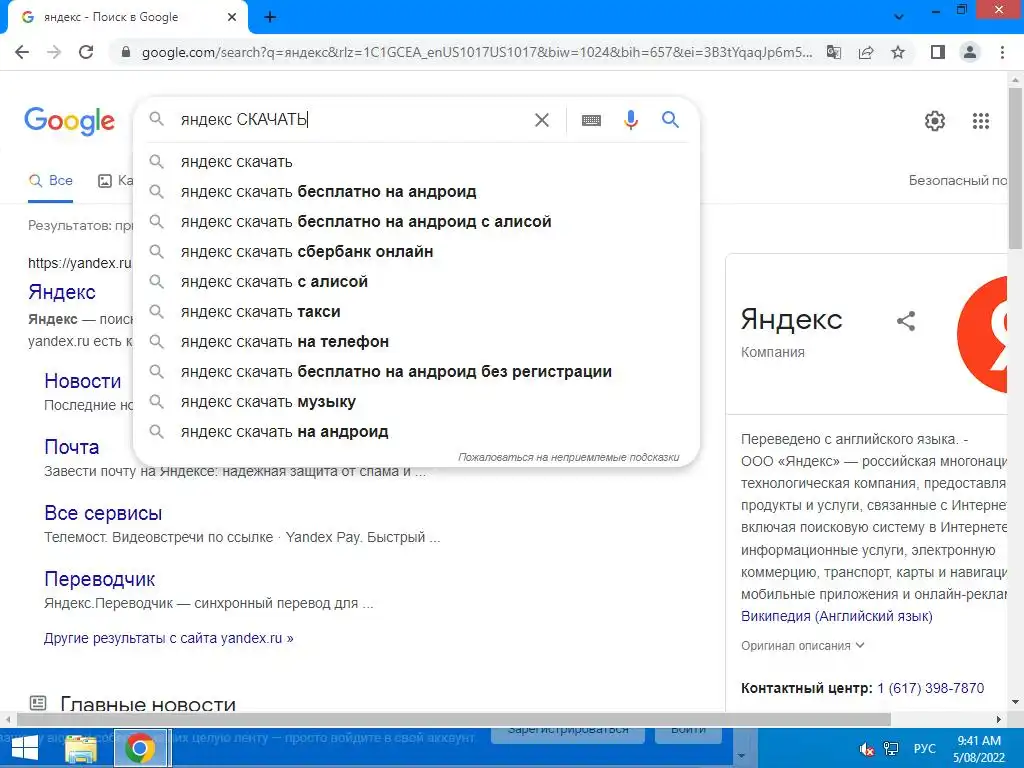The image size is (1024, 768).
Task: Click the vertical scrollbar thumb
Action: click(1015, 167)
